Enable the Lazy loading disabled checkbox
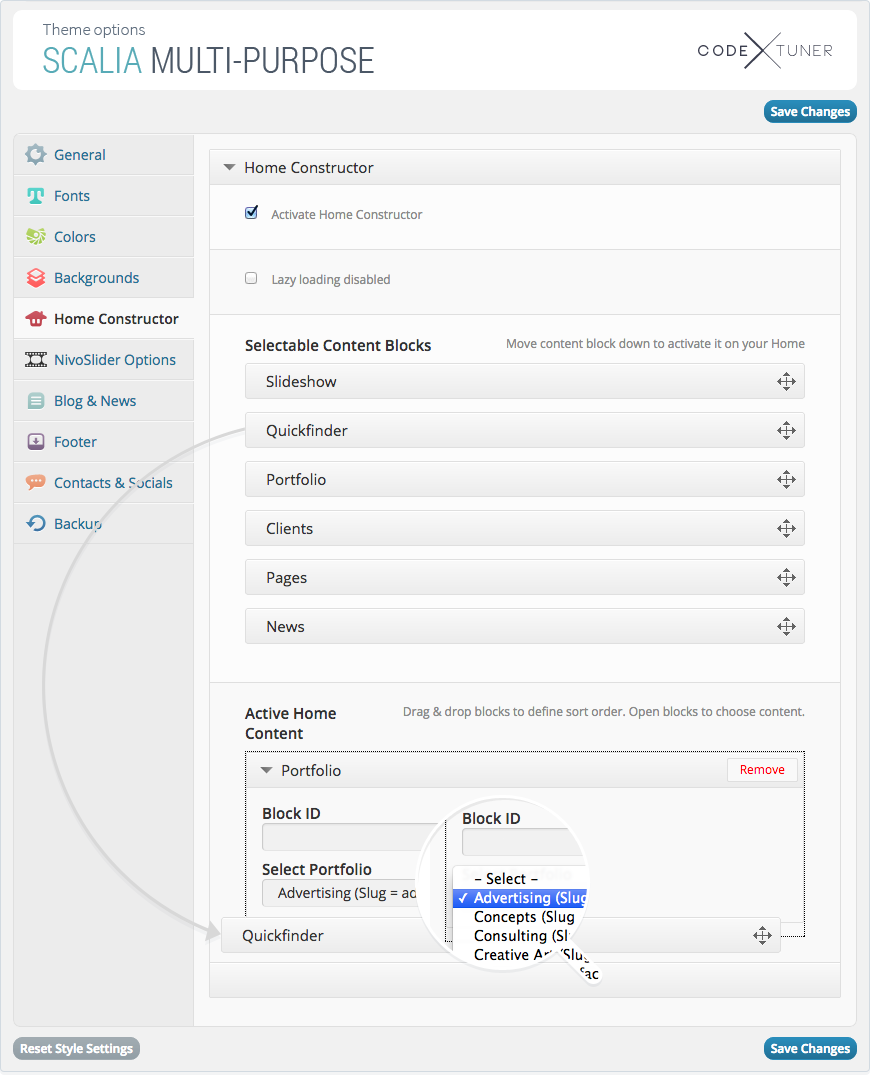The width and height of the screenshot is (870, 1075). point(251,279)
